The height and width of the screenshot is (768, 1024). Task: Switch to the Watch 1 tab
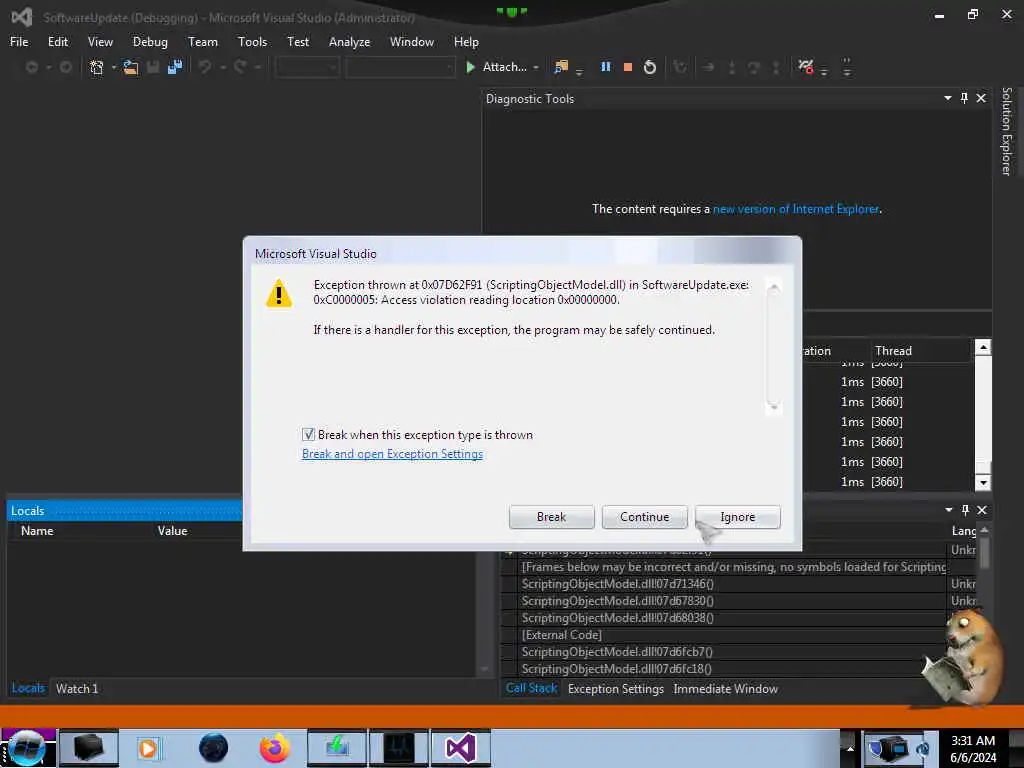77,688
